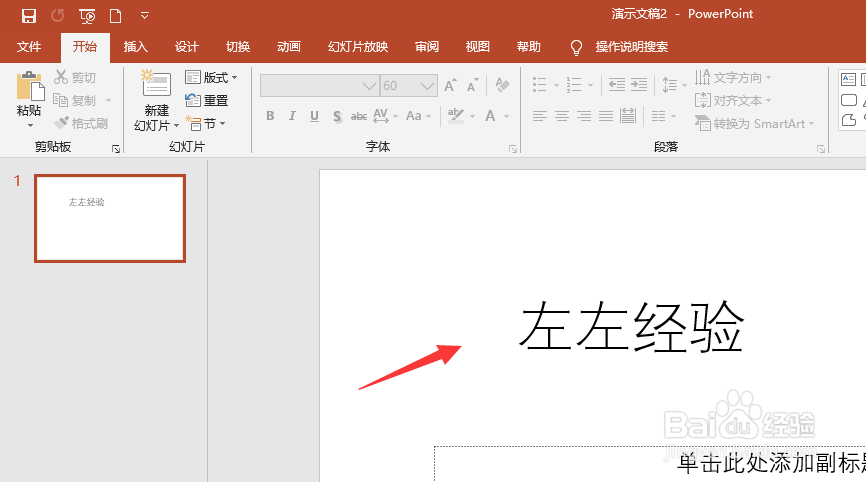Click the 操作说明搜索 search box

(631, 47)
